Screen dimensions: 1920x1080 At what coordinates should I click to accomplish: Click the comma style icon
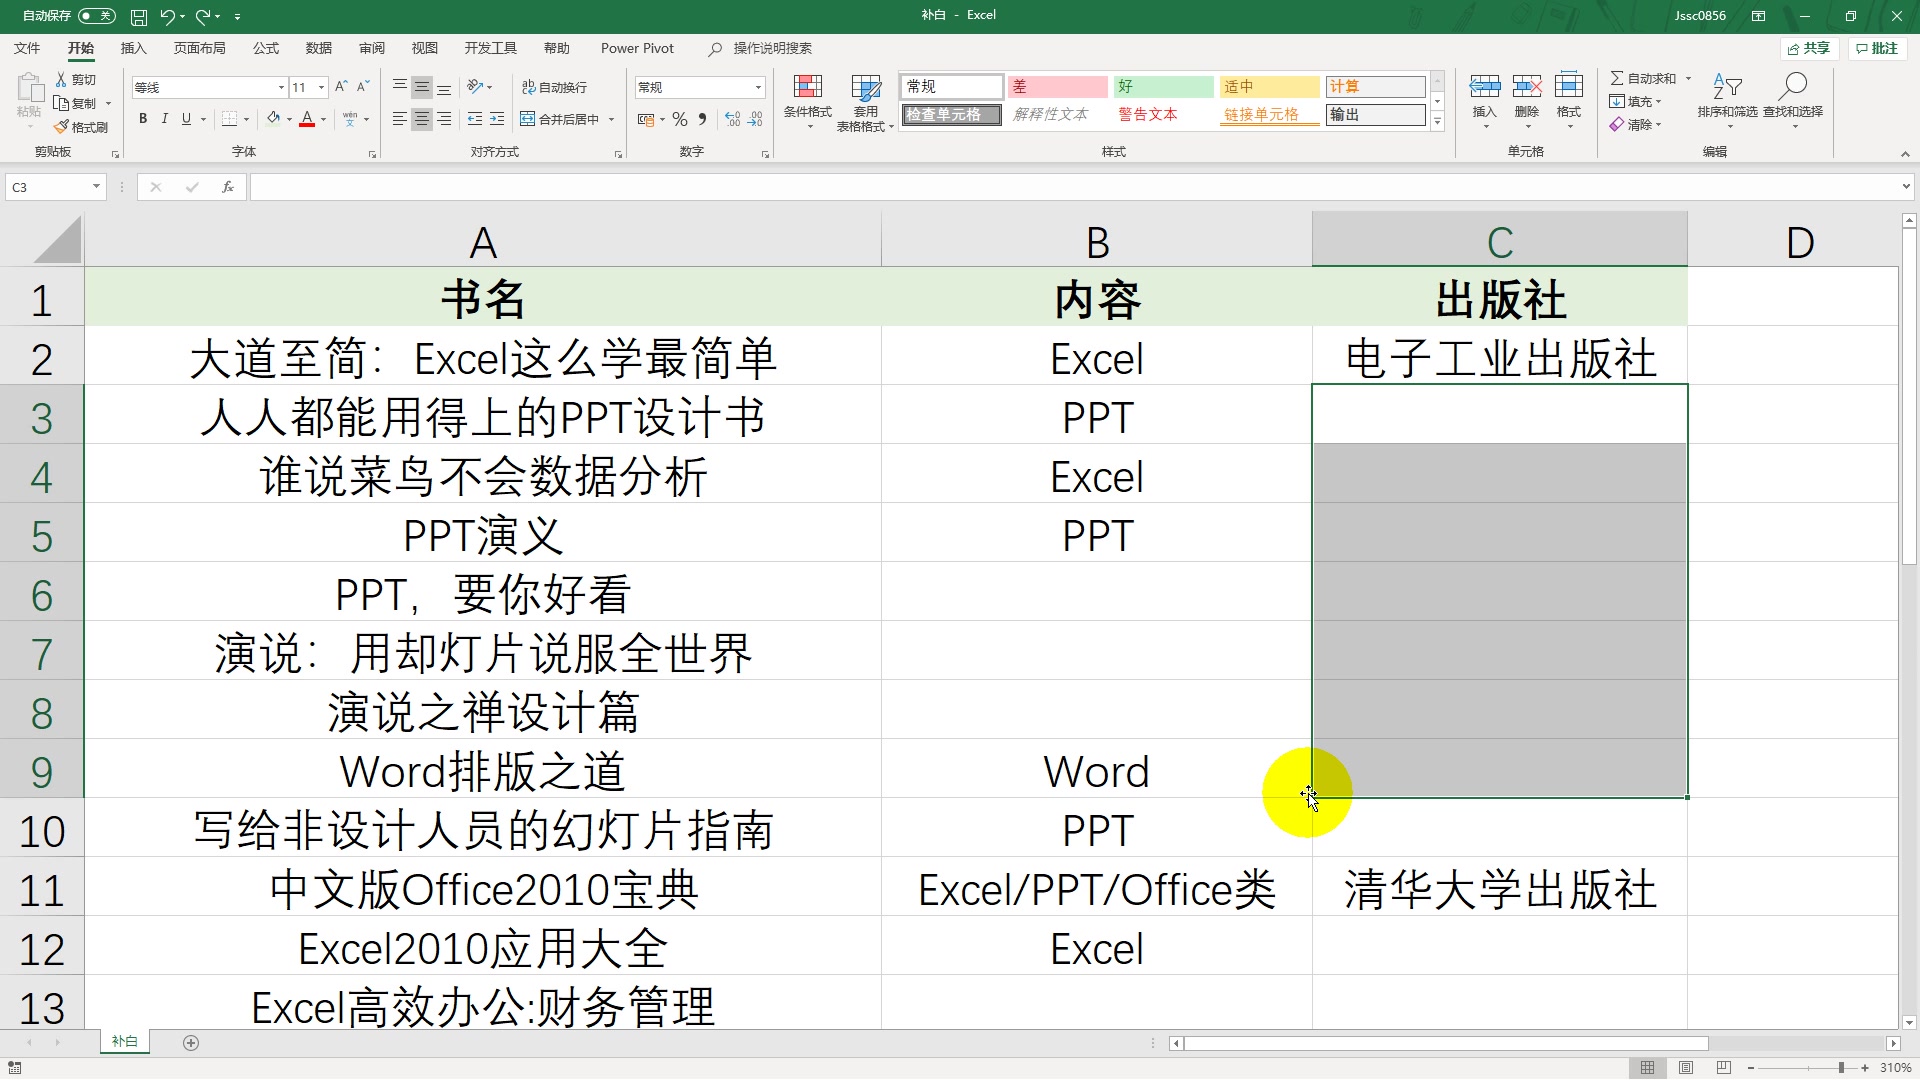[x=702, y=119]
